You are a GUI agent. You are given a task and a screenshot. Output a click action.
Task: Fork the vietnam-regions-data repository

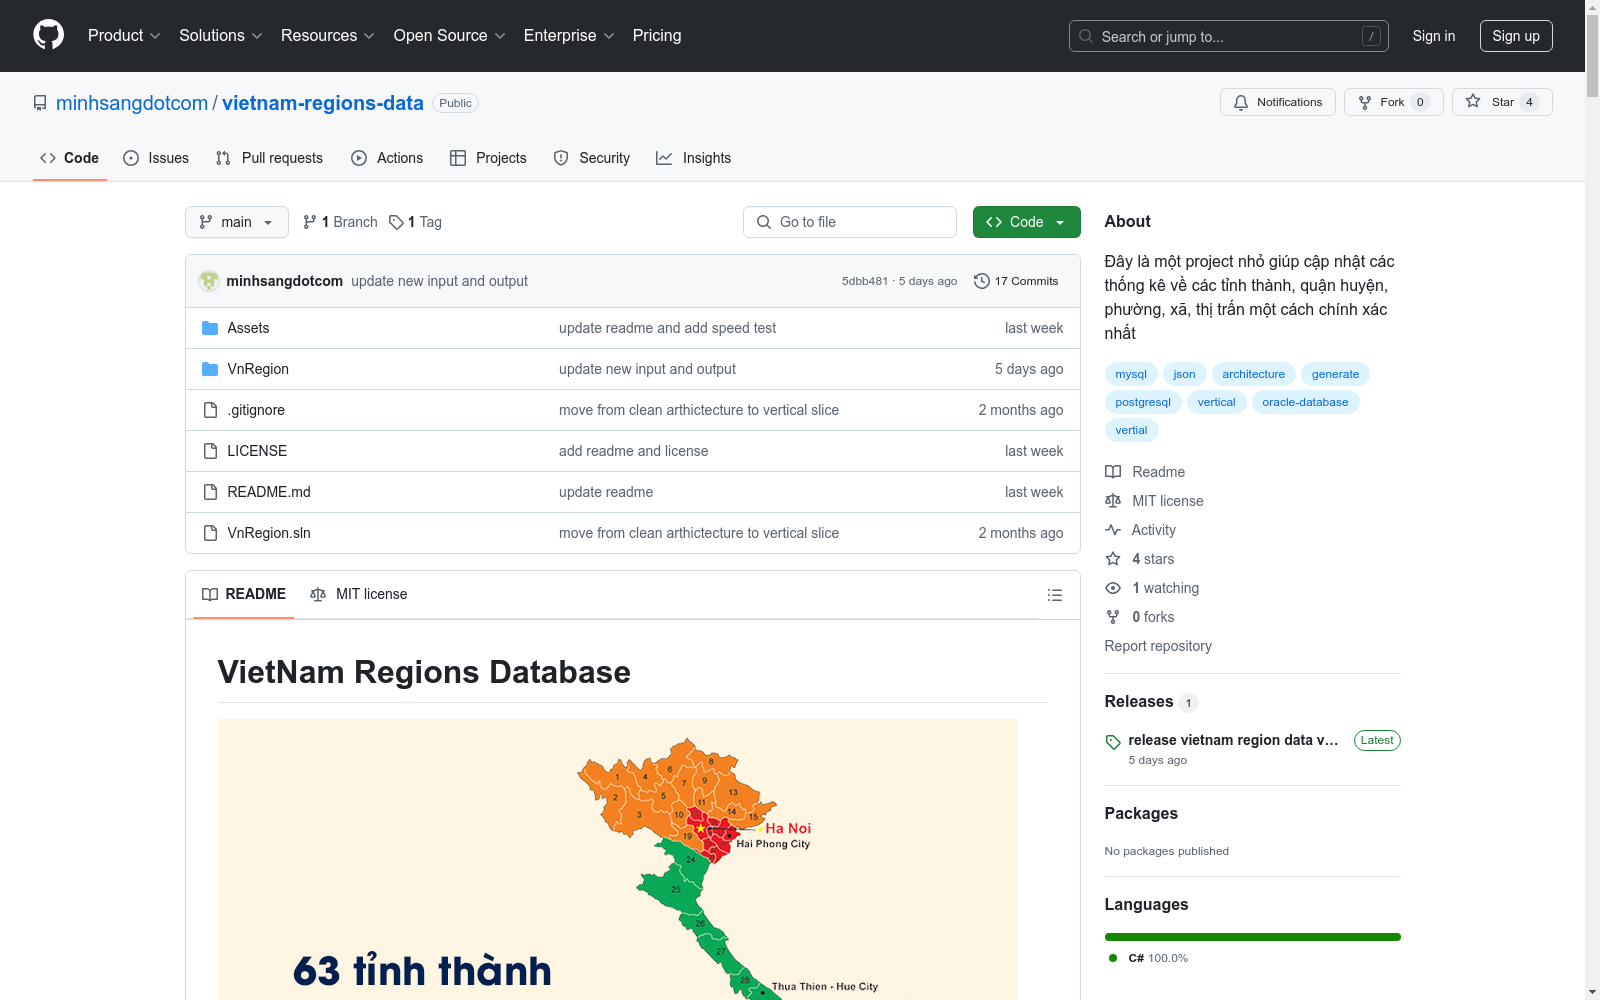click(x=1393, y=102)
